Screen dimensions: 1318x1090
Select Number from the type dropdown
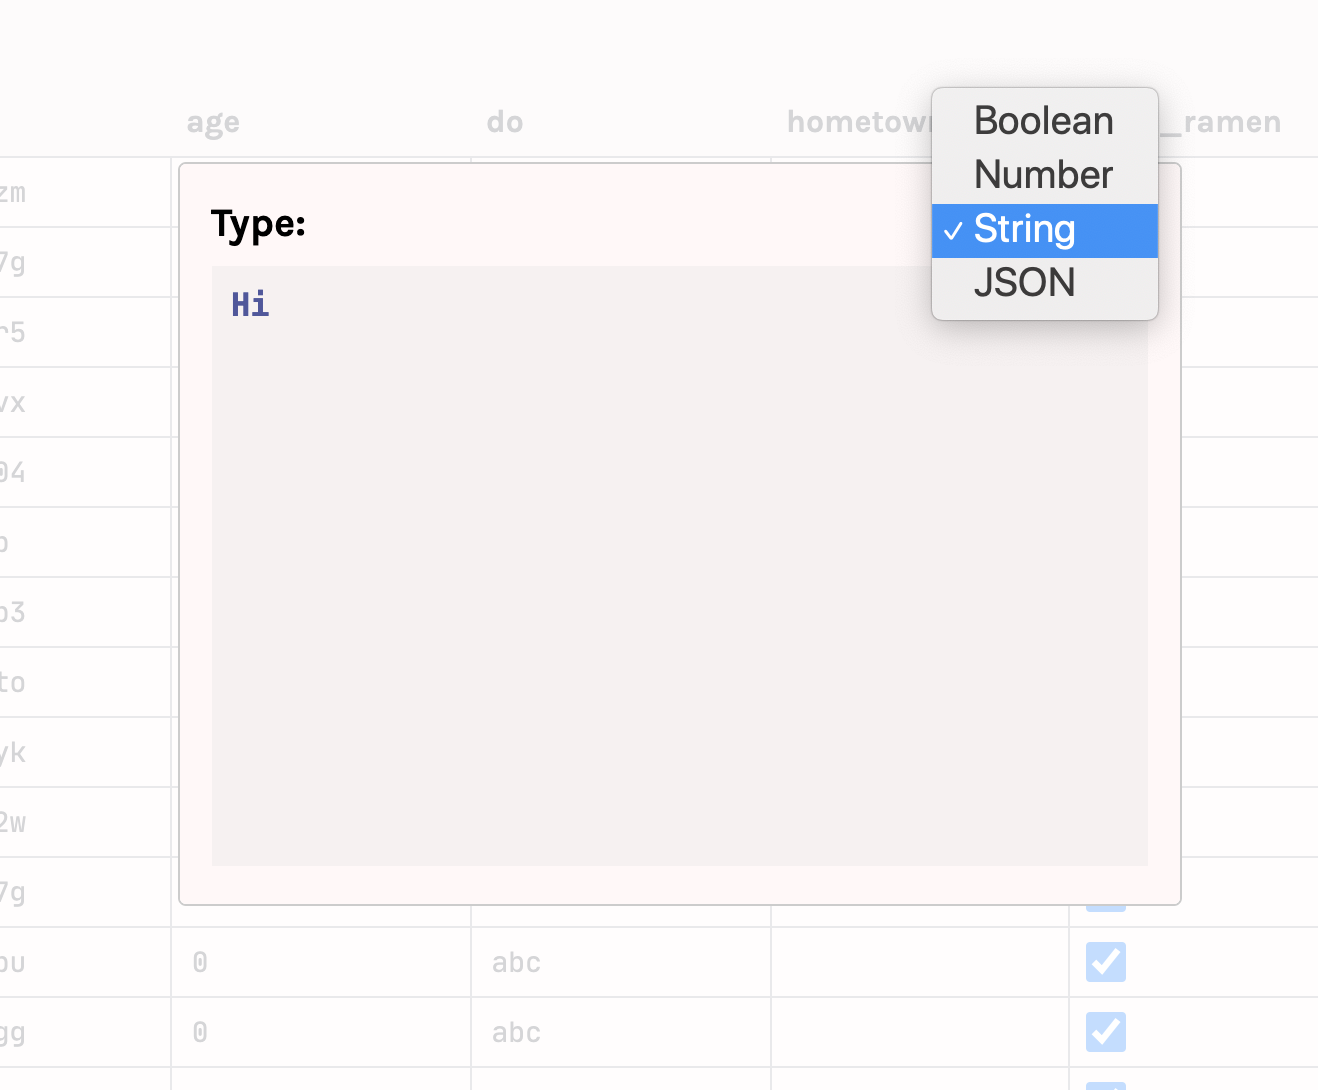[1043, 174]
